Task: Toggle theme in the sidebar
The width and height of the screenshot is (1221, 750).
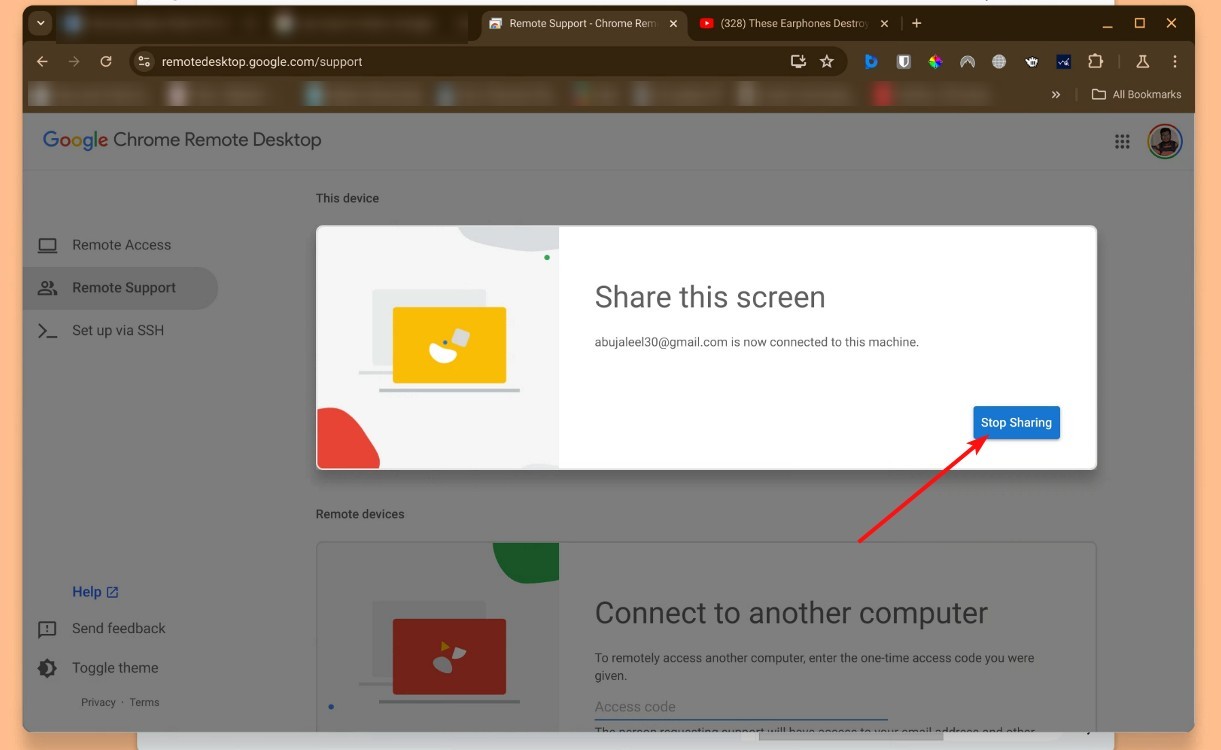Action: click(x=99, y=668)
